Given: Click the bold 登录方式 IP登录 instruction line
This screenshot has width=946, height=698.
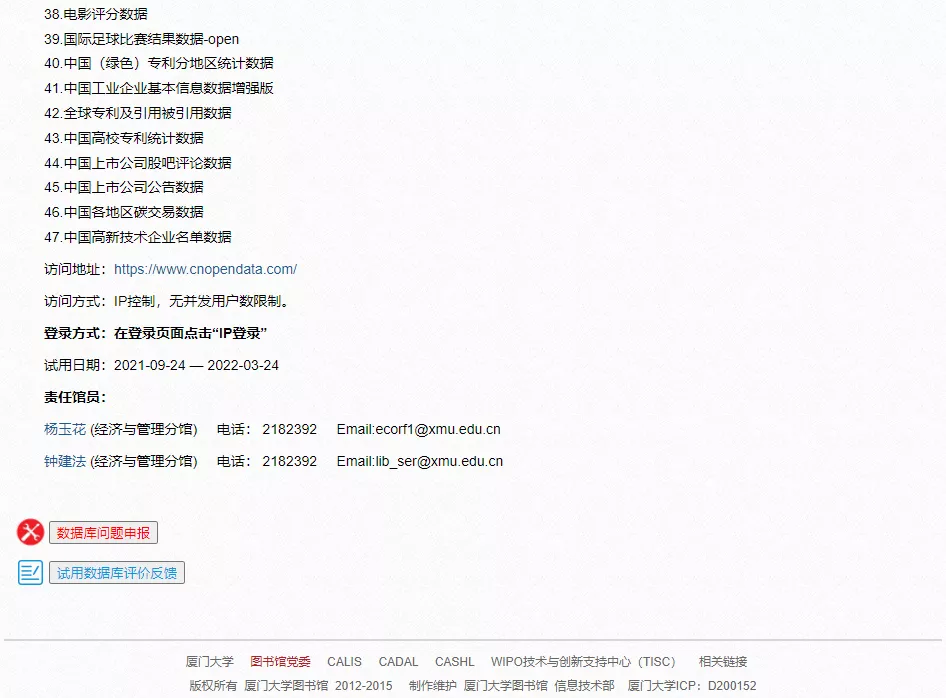Looking at the screenshot, I should (x=156, y=333).
